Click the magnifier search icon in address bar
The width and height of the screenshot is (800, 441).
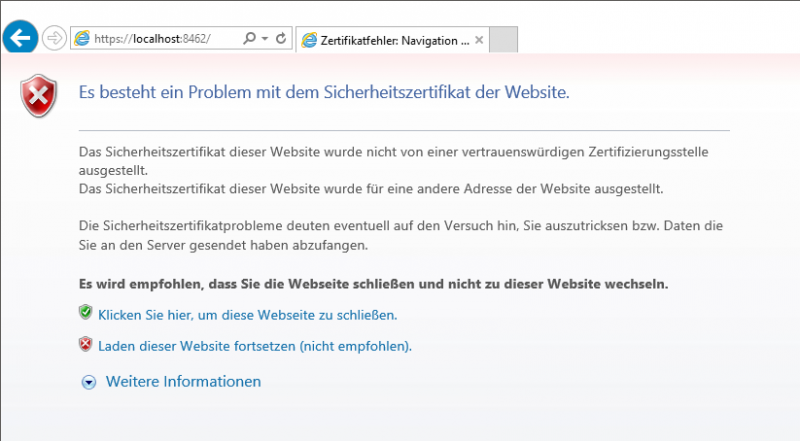tap(249, 38)
